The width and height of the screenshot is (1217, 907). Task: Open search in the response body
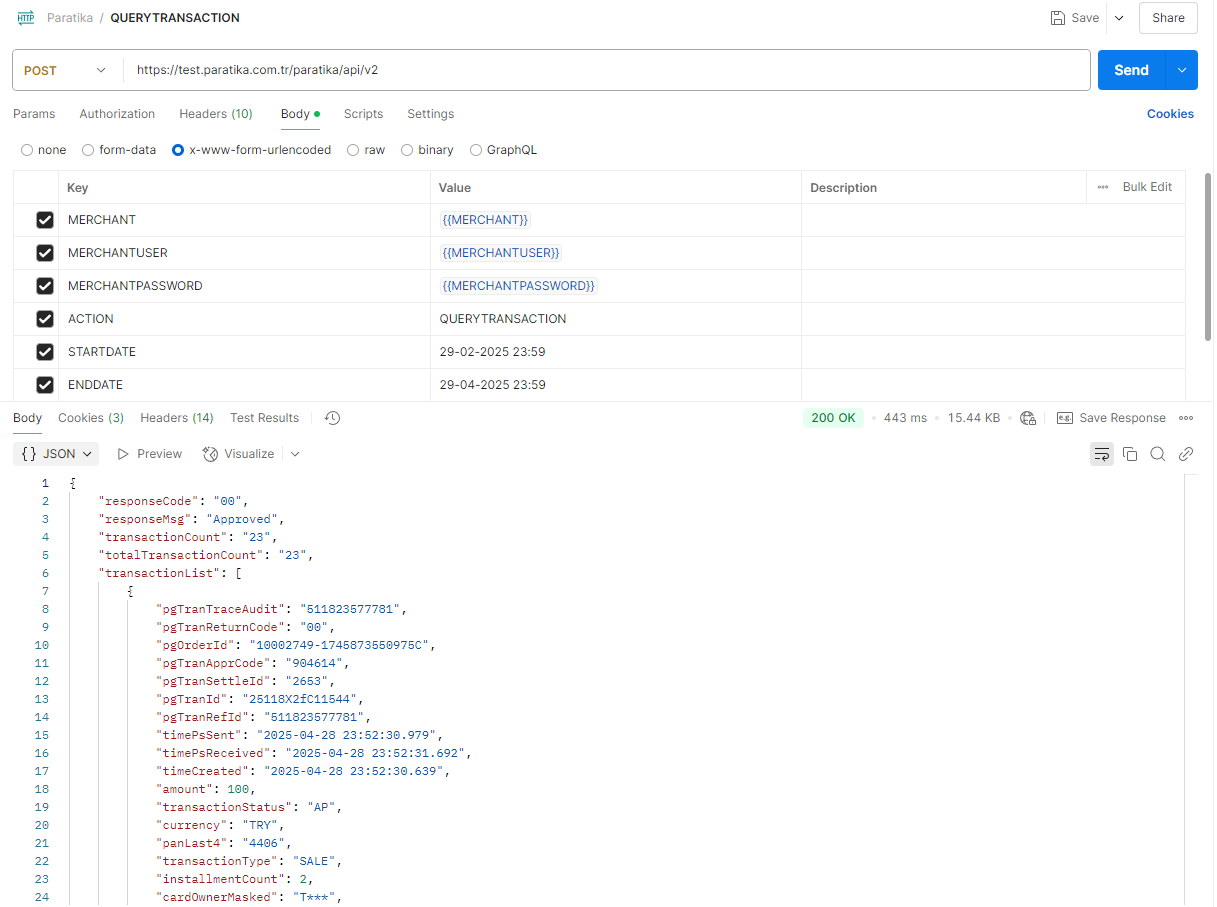pos(1158,454)
